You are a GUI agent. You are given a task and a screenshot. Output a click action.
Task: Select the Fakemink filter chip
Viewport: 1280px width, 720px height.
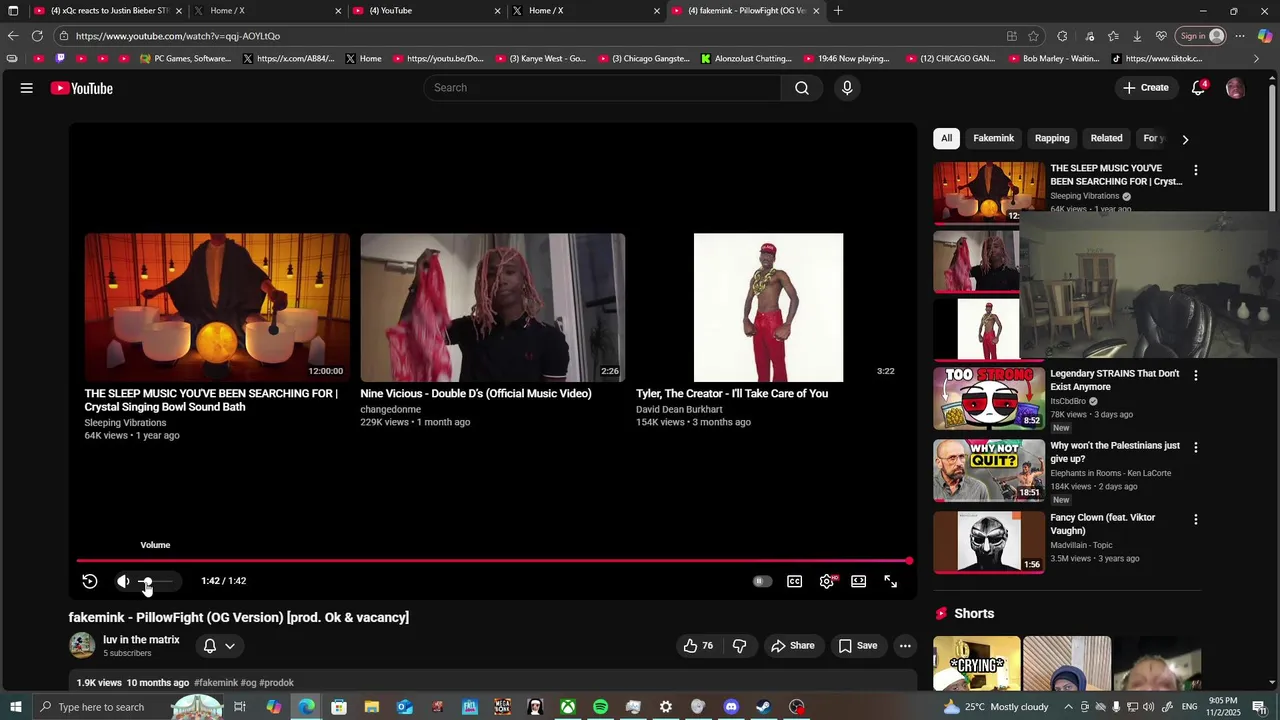pyautogui.click(x=994, y=138)
